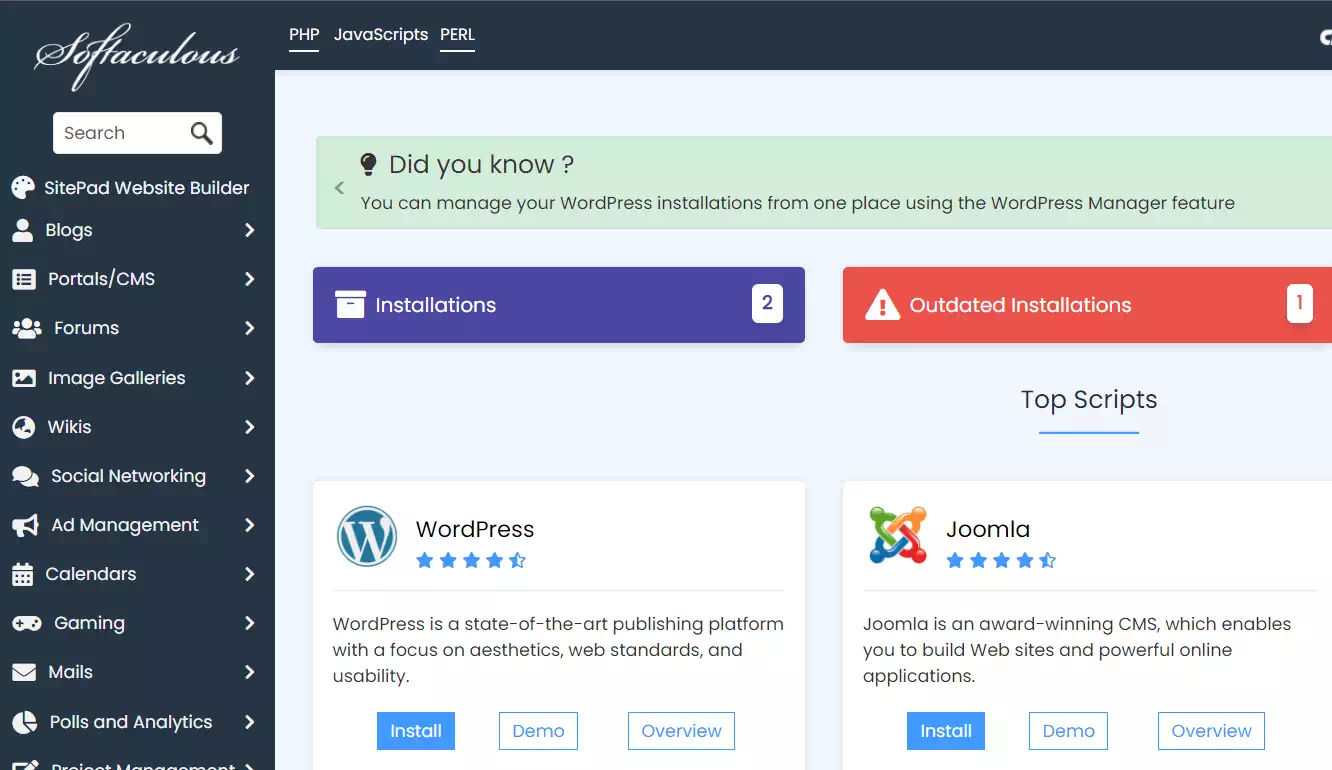Switch to the PHP scripts tab
The height and width of the screenshot is (770, 1332).
point(304,35)
